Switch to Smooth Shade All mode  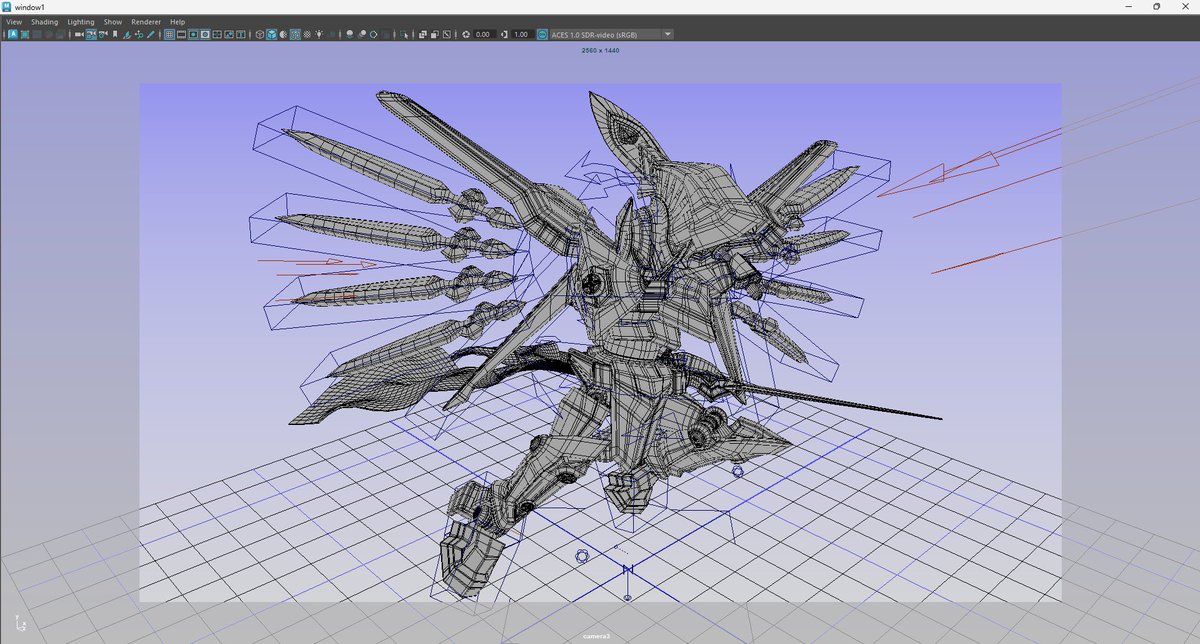coord(271,34)
